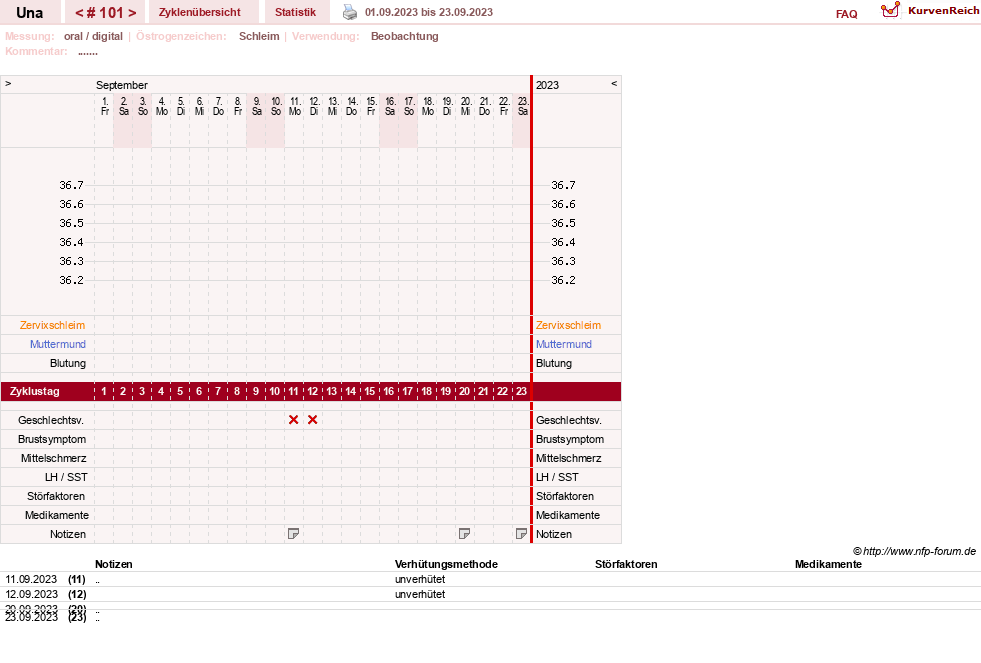
Task: Click the 11.09.2023 notes table row
Action: pyautogui.click(x=490, y=579)
